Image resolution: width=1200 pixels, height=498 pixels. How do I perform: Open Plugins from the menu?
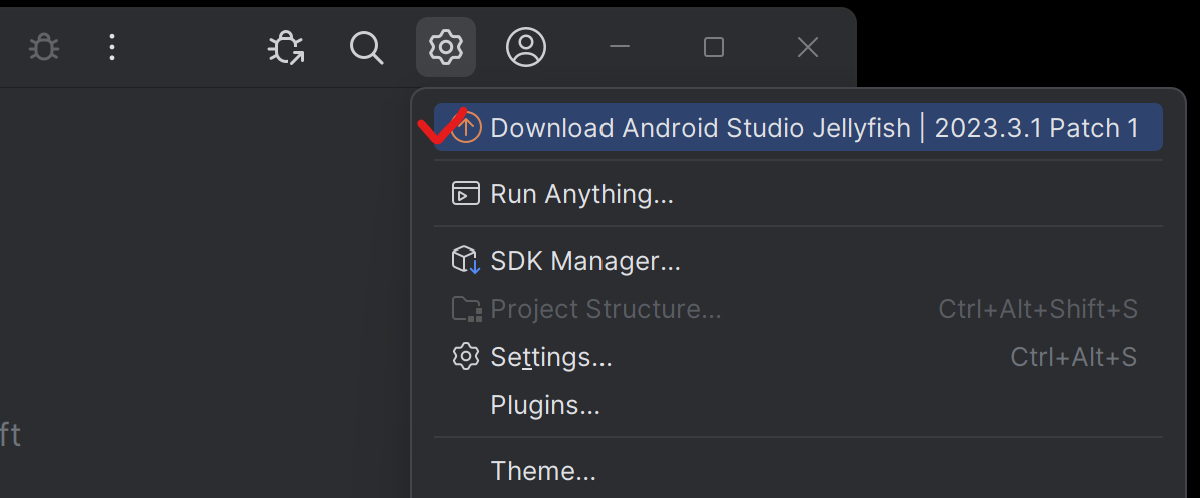[x=798, y=405]
